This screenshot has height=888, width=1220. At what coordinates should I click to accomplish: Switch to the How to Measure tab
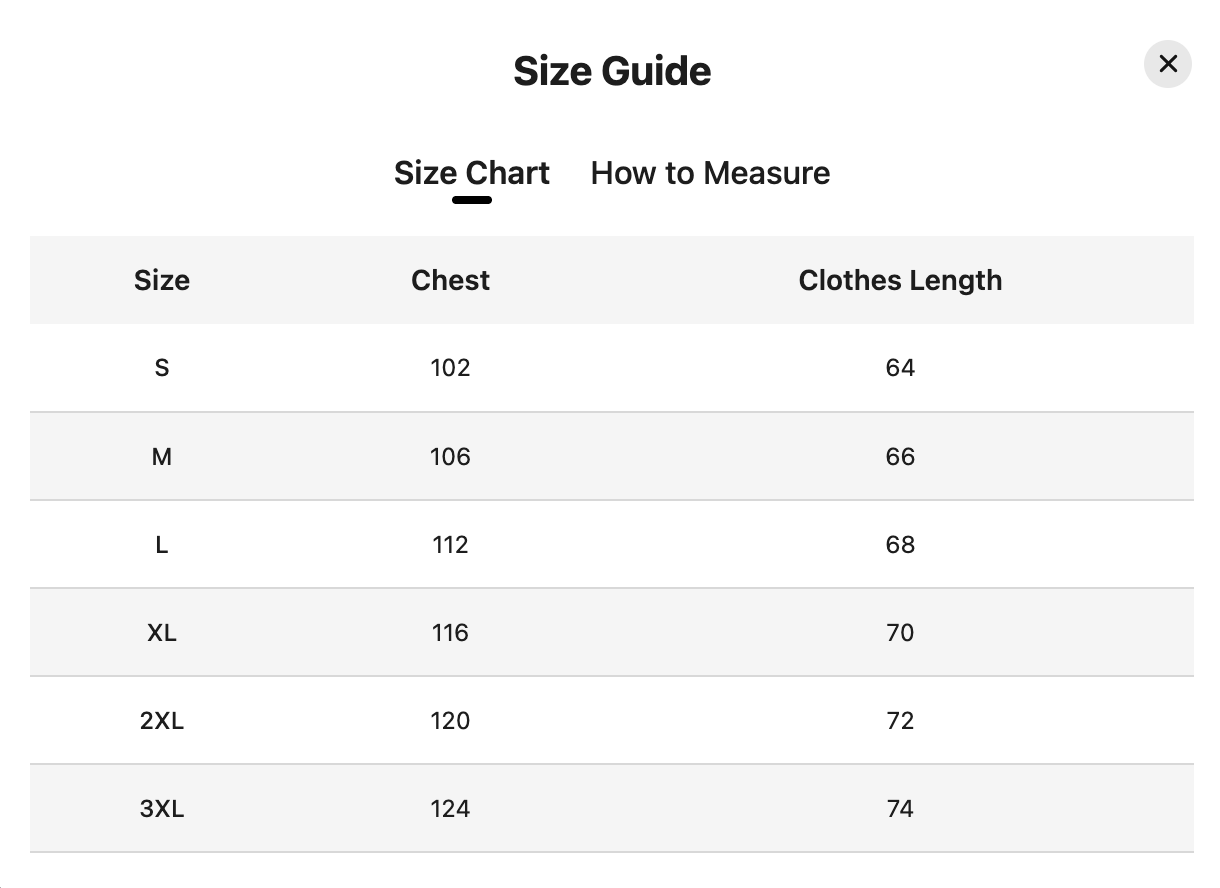tap(710, 173)
